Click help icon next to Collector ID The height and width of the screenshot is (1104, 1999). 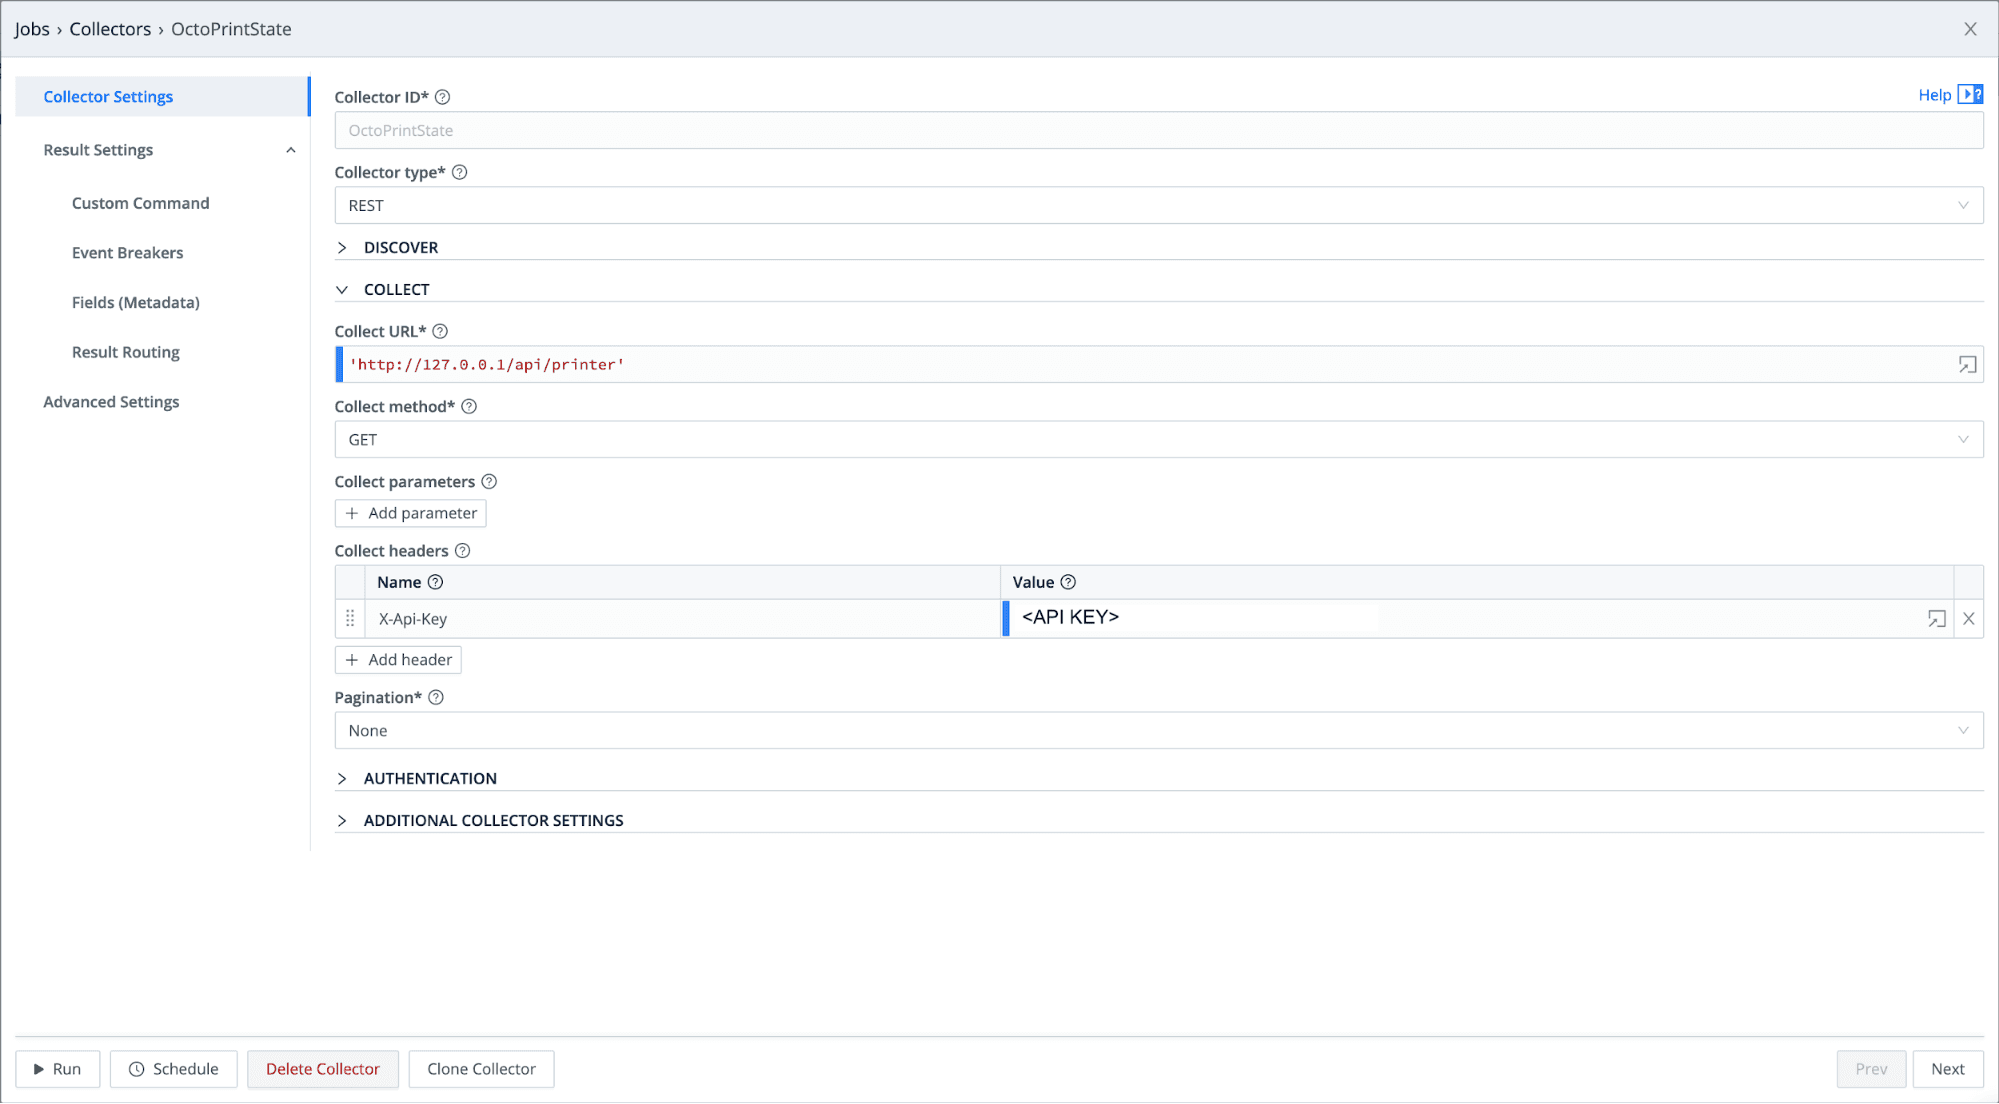pyautogui.click(x=442, y=97)
